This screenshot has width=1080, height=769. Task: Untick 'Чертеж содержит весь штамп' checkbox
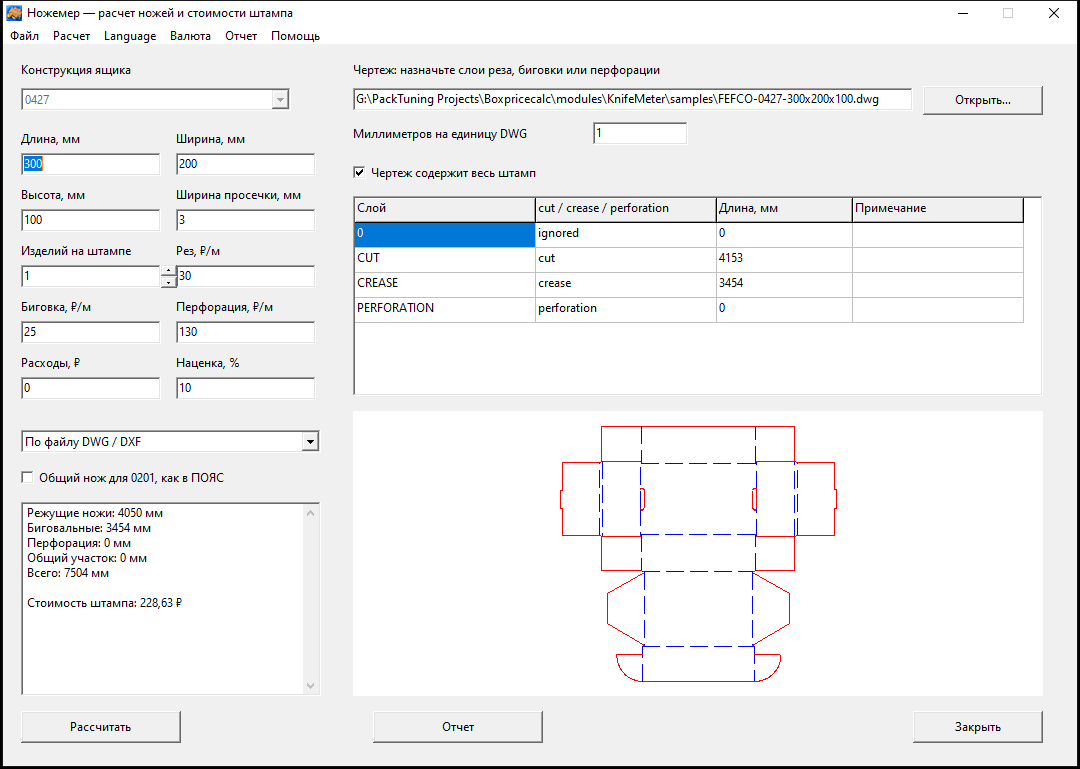pos(359,173)
